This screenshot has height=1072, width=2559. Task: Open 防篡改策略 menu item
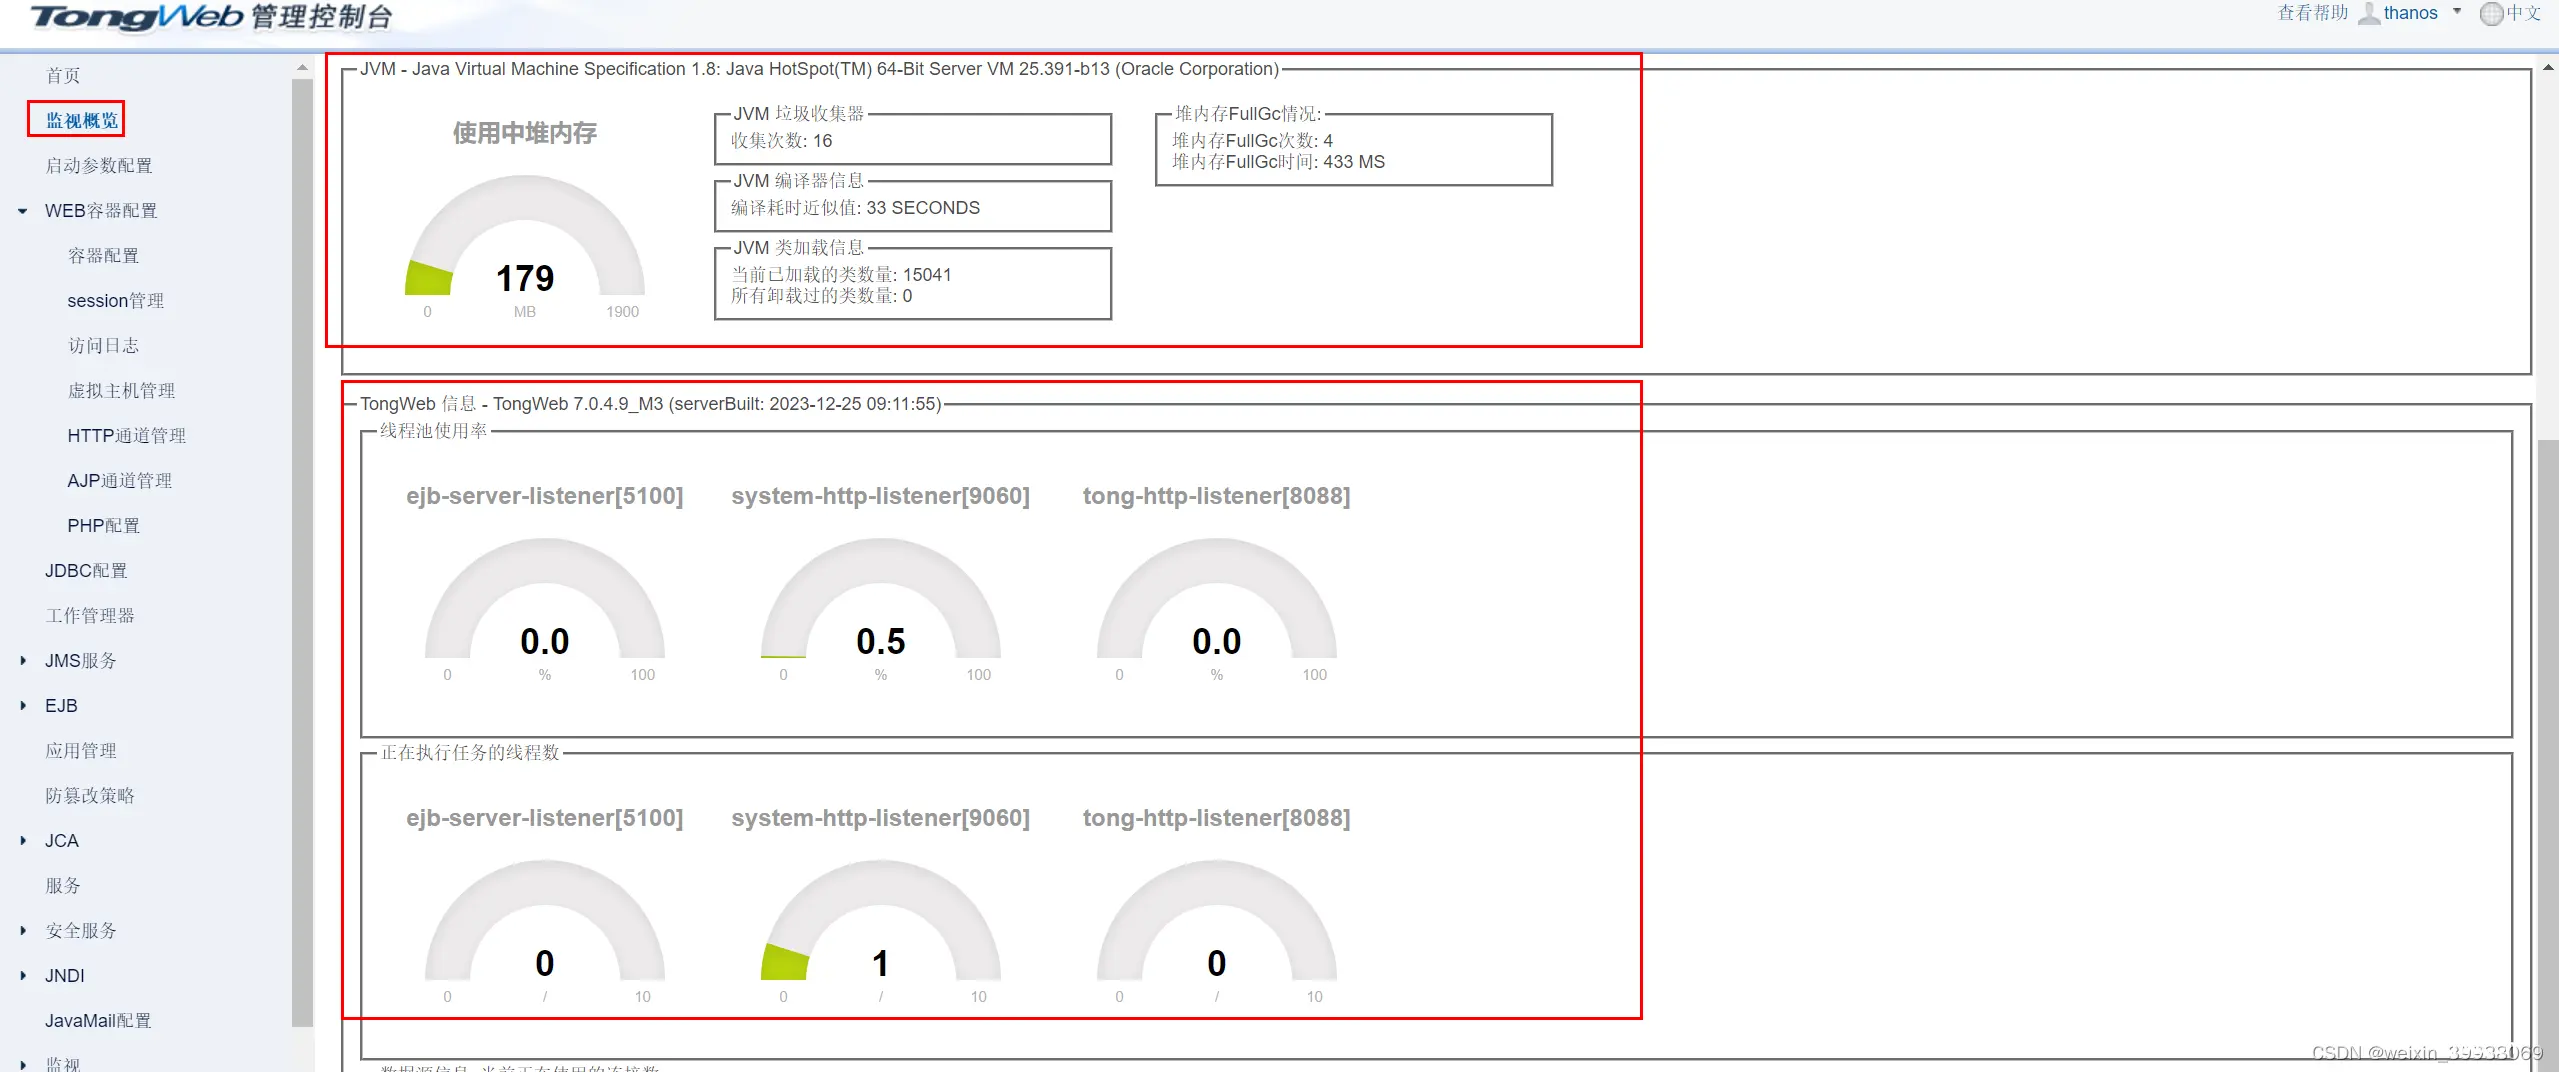tap(90, 796)
